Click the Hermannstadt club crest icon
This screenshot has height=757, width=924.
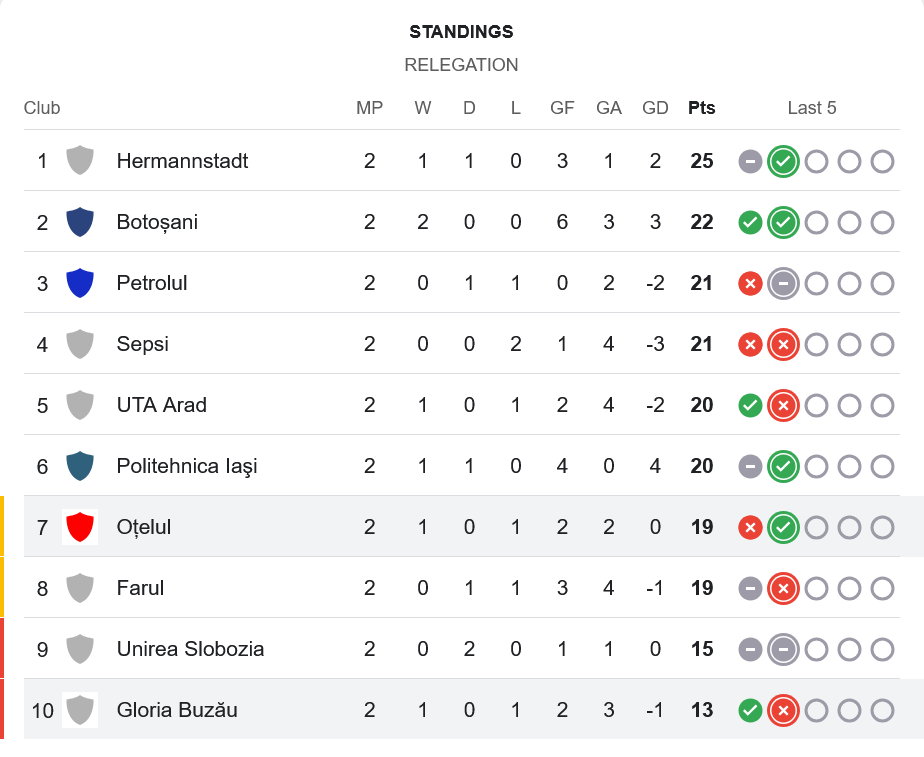[x=80, y=160]
